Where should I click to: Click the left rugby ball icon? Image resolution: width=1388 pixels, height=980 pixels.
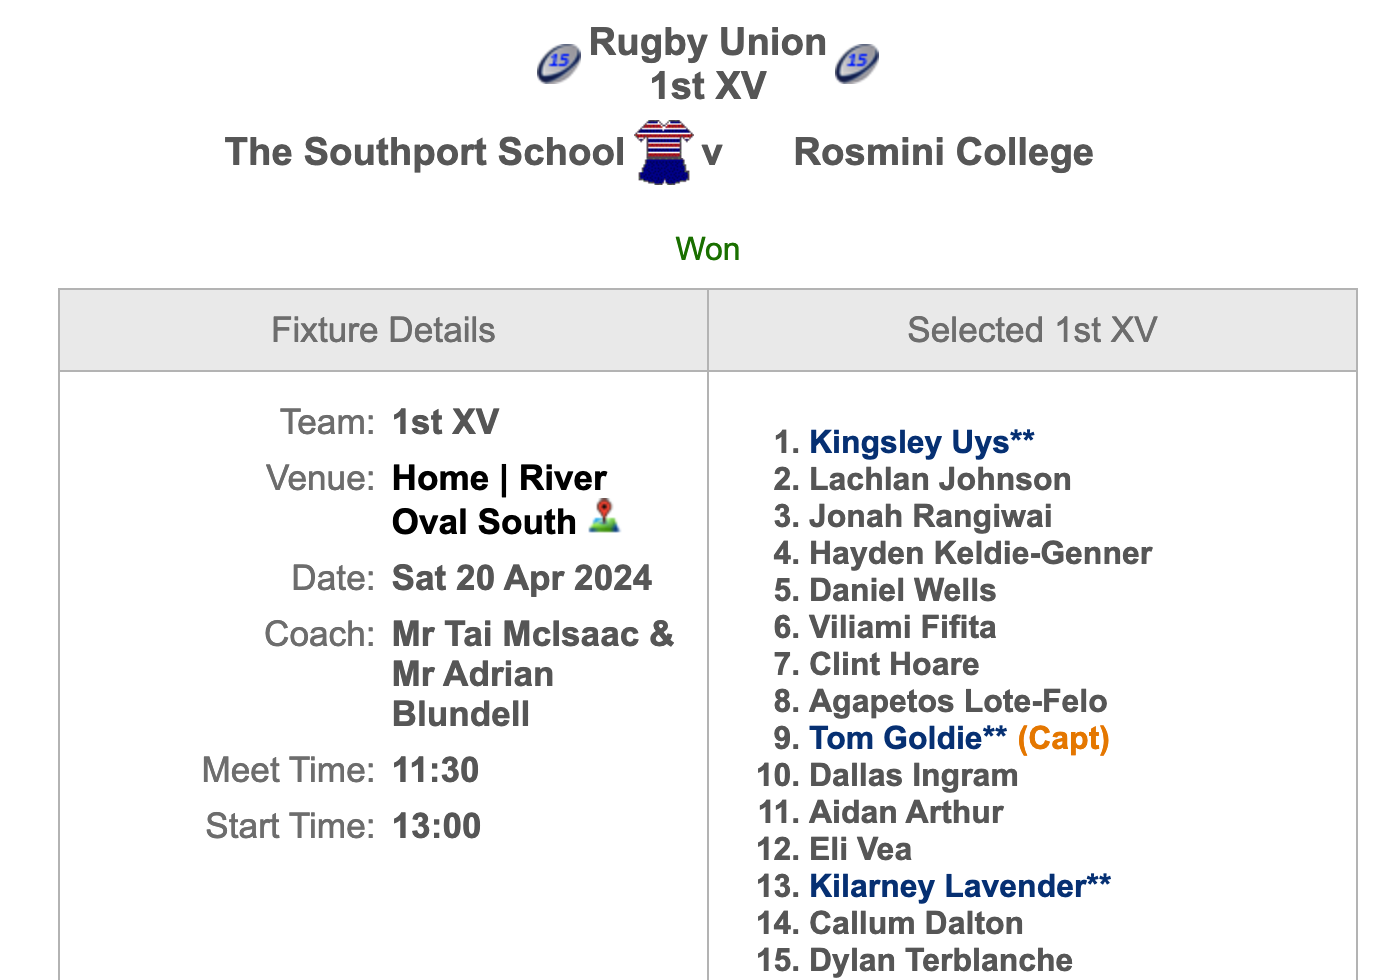(x=558, y=64)
